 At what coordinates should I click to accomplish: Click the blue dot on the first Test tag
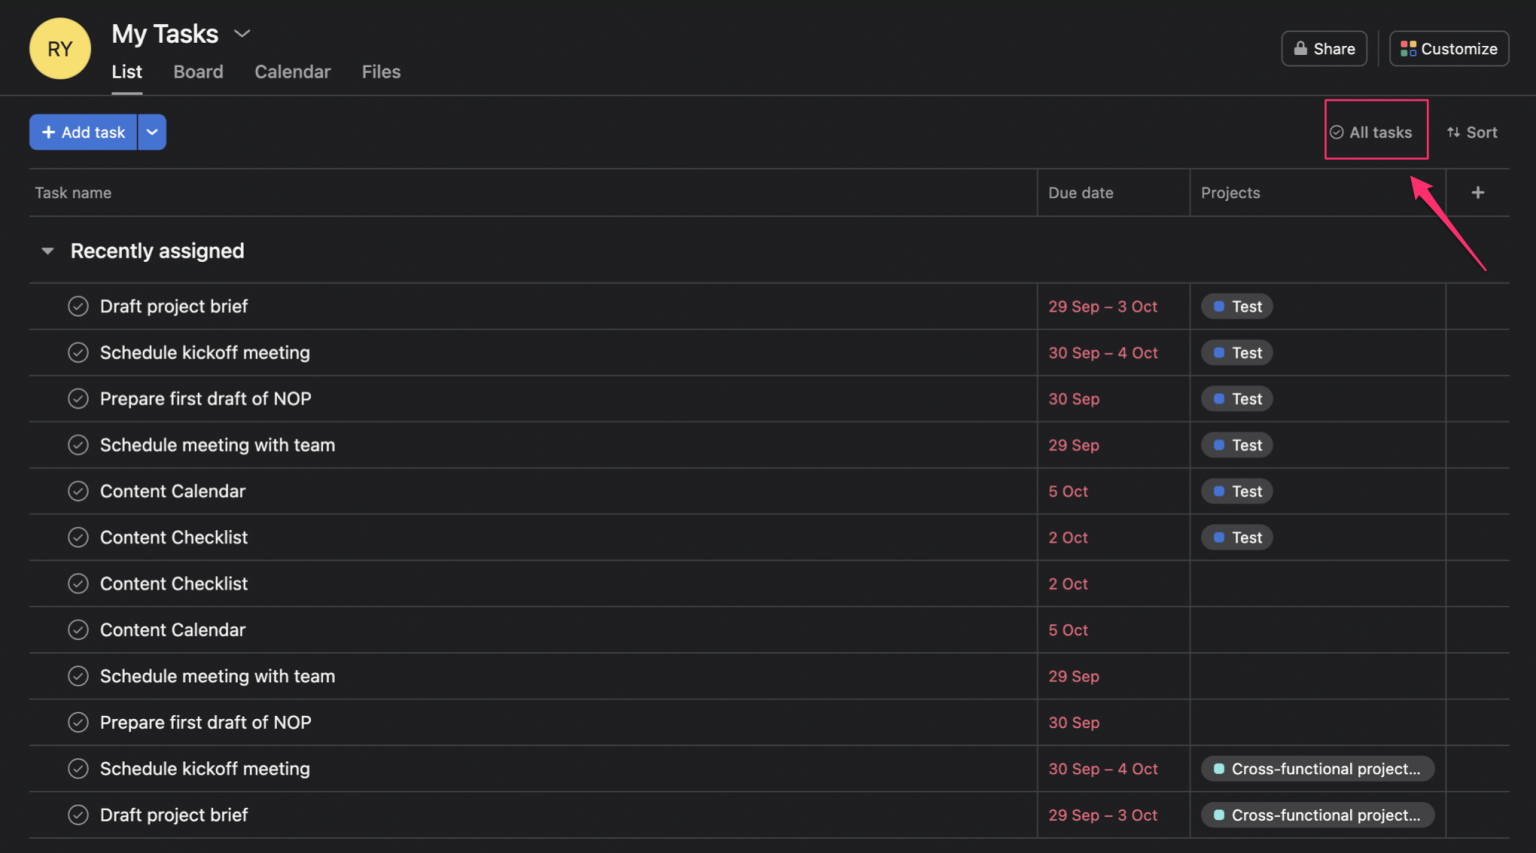[x=1219, y=307]
